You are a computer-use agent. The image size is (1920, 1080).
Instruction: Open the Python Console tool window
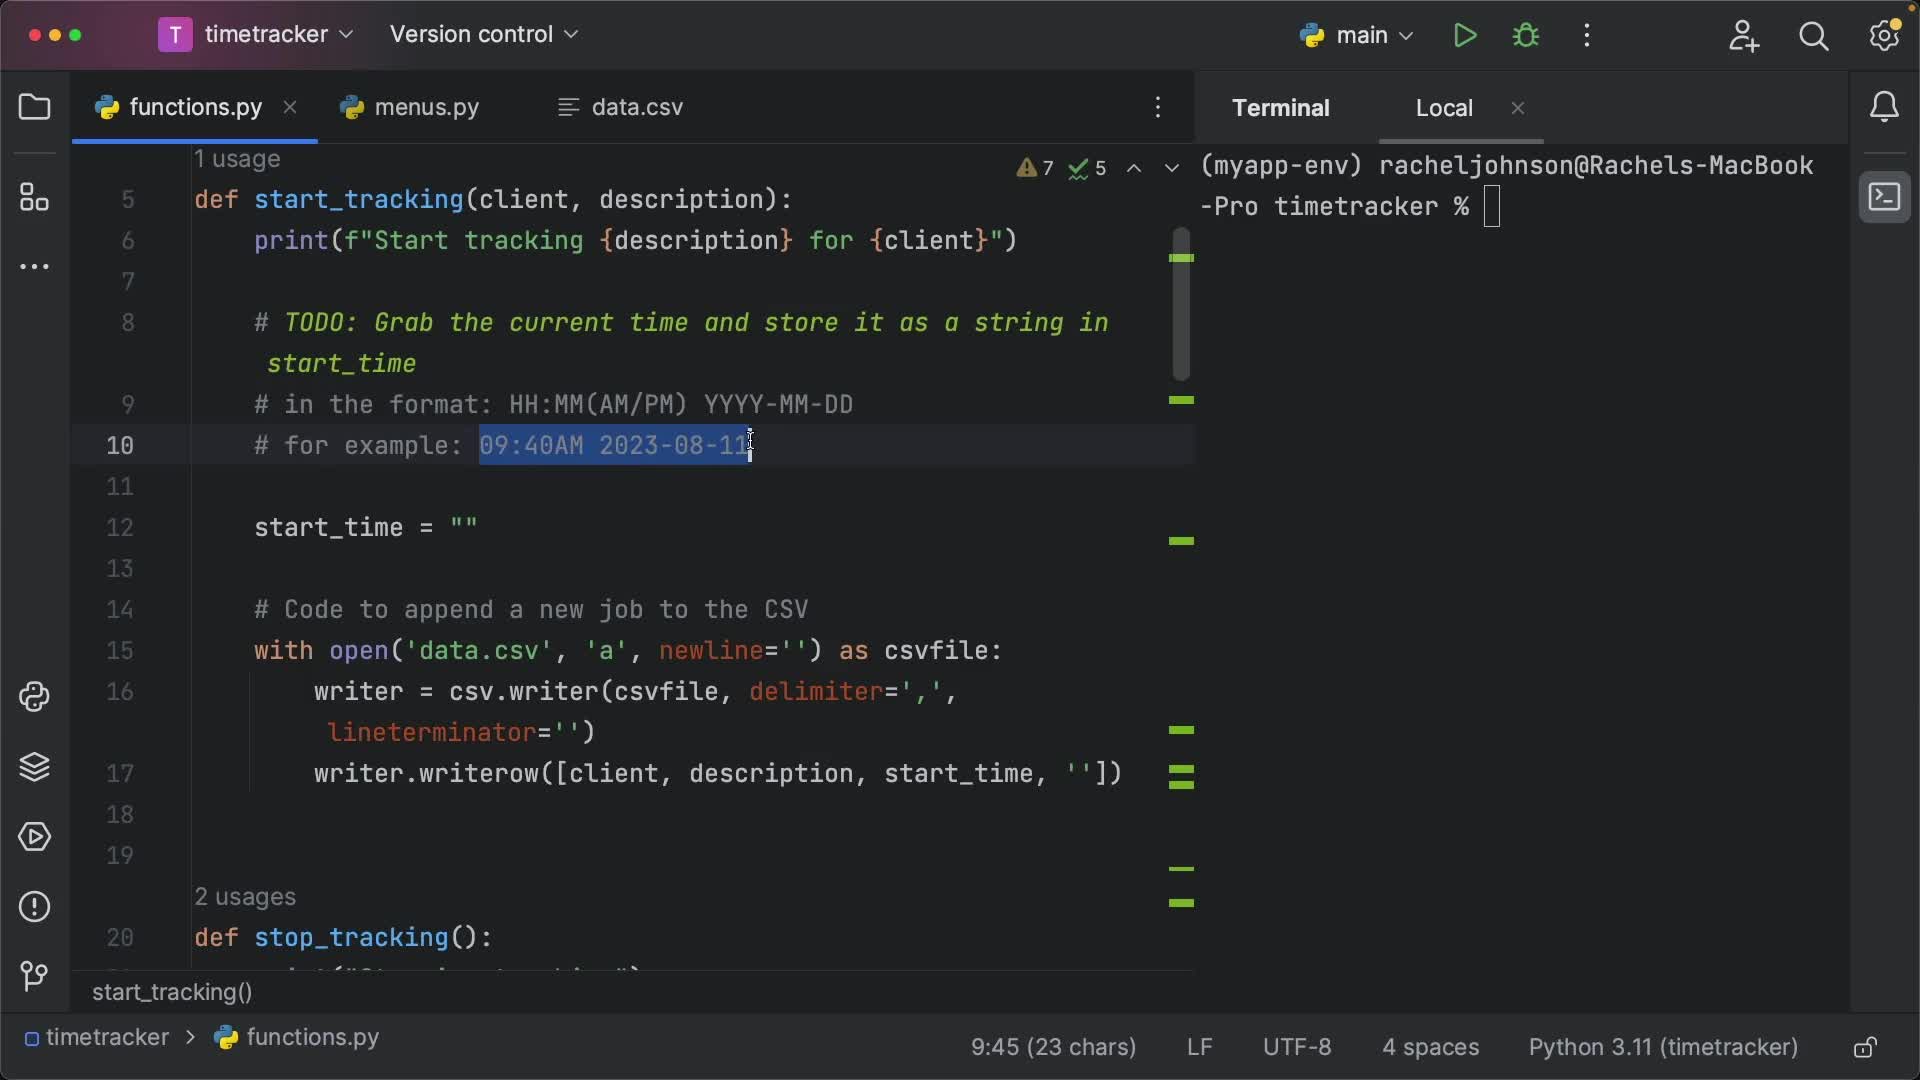[35, 697]
